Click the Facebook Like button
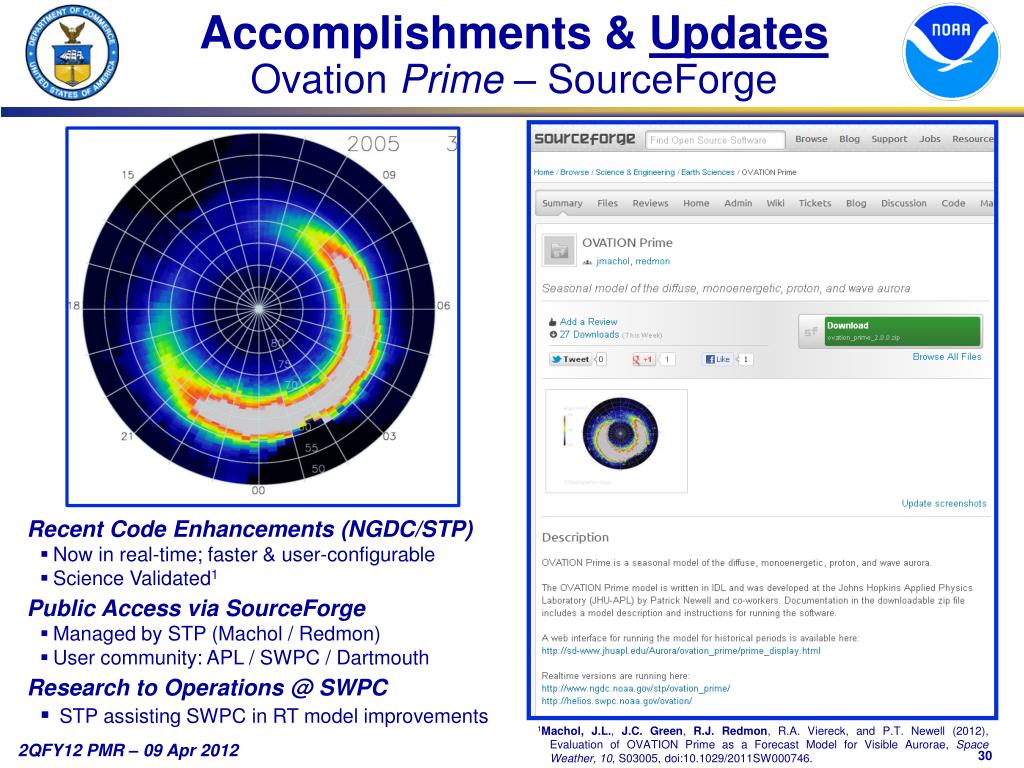The image size is (1024, 768). click(x=718, y=359)
